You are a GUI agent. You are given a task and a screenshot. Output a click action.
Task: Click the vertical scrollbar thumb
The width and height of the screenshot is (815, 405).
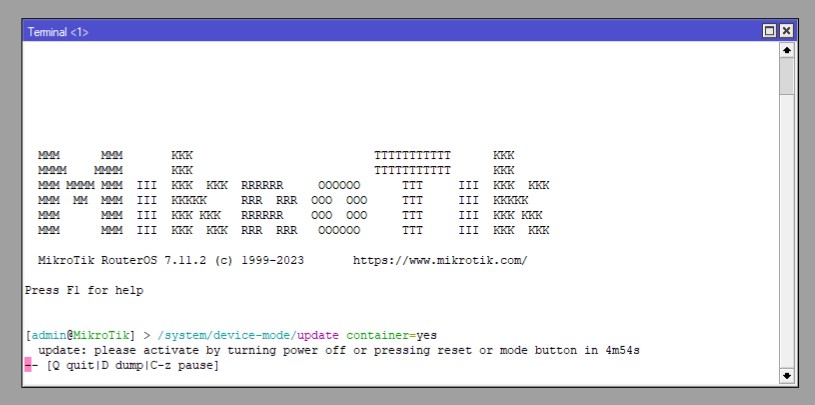point(786,76)
